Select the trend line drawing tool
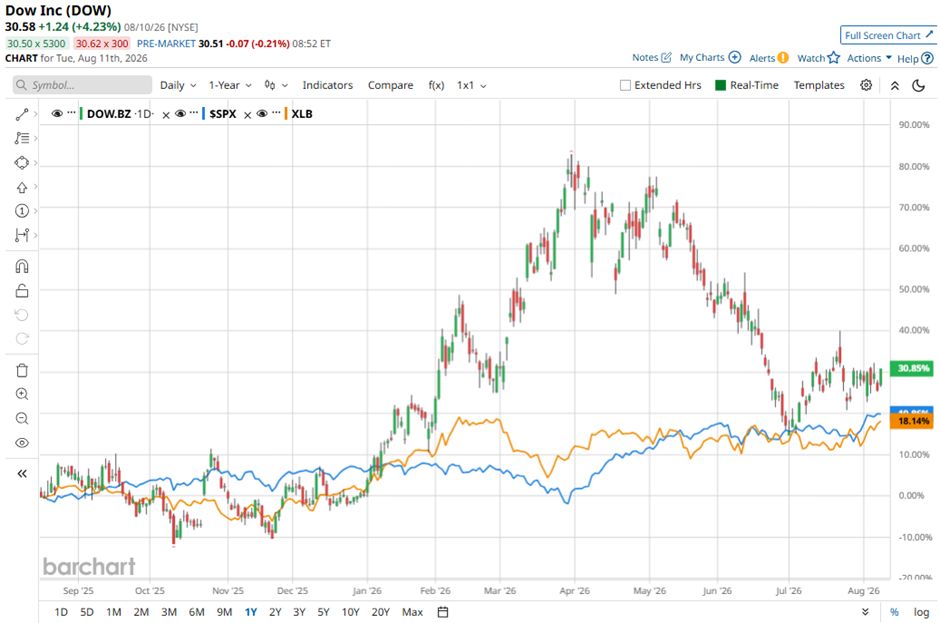Screen dimensions: 940x623 pos(22,114)
